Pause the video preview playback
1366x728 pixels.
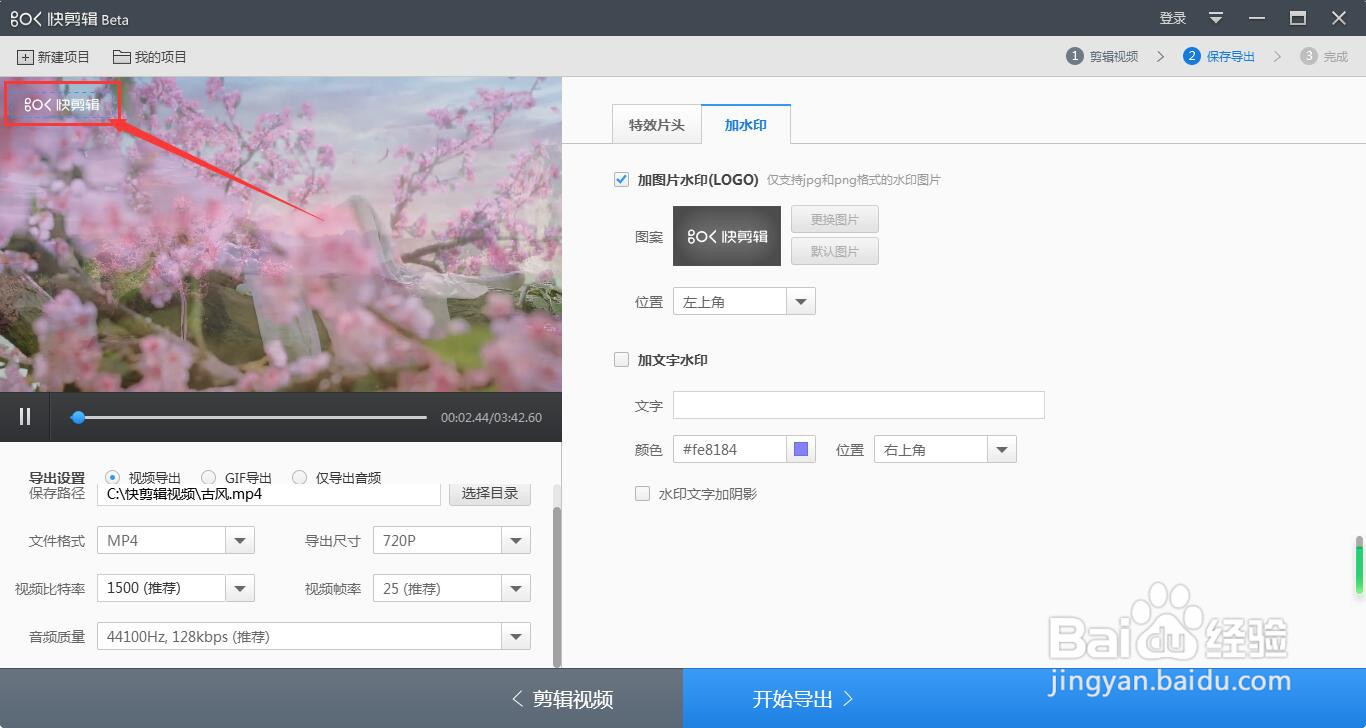pyautogui.click(x=25, y=416)
